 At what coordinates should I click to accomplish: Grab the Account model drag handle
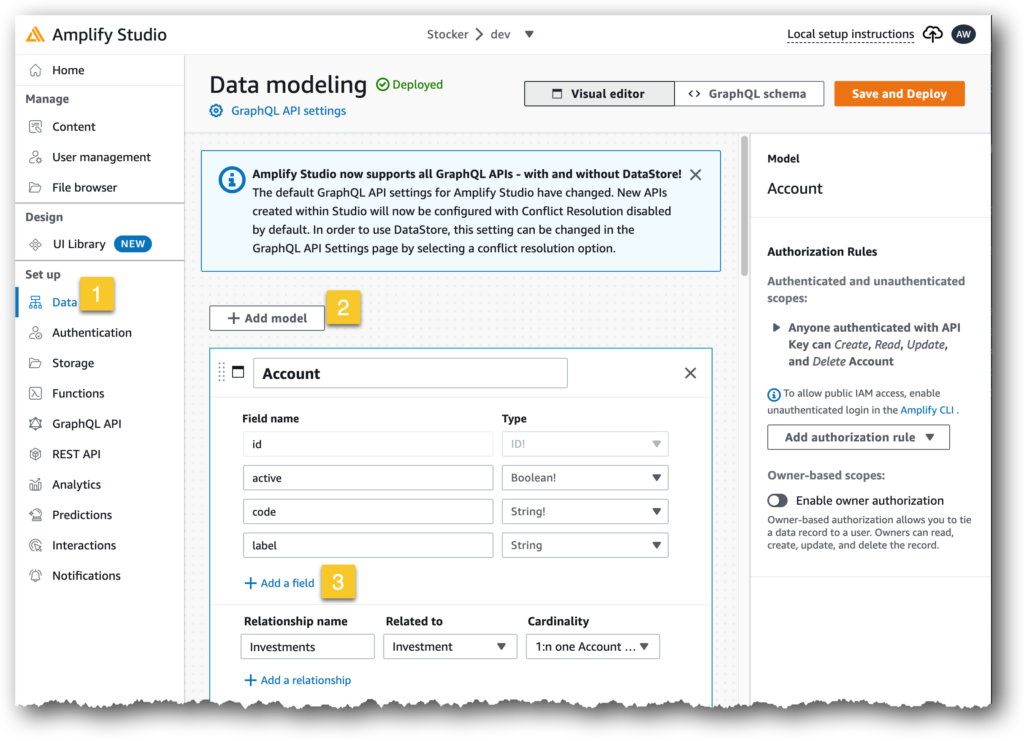click(x=222, y=373)
